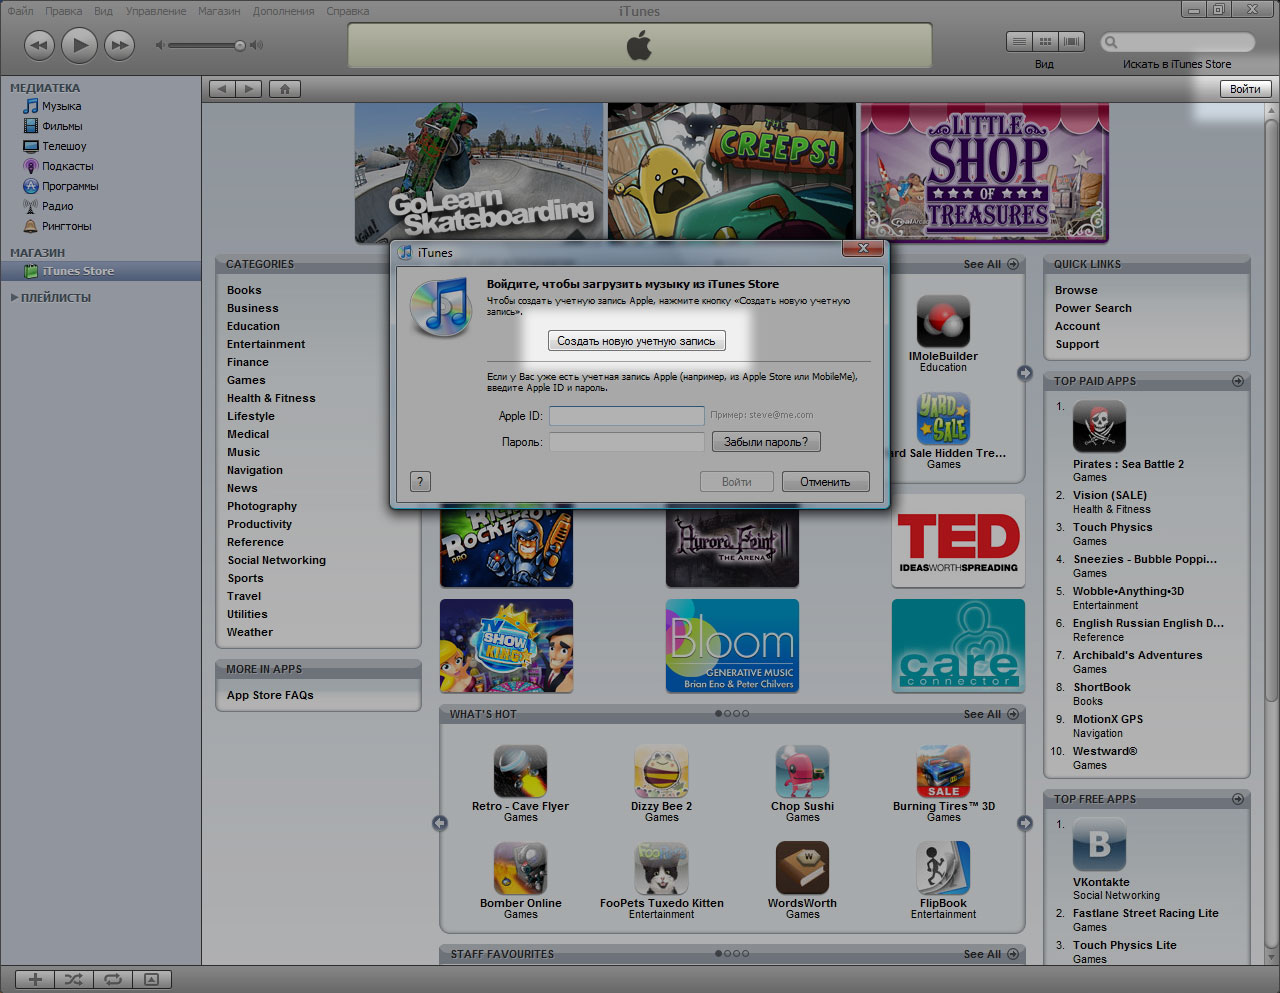Switch to list view icon

1019,42
